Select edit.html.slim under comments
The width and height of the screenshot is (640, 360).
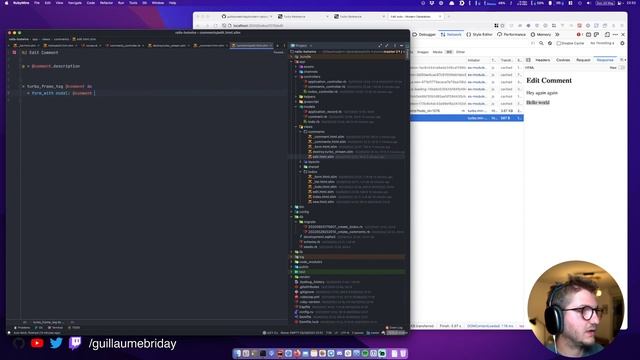pyautogui.click(x=323, y=157)
